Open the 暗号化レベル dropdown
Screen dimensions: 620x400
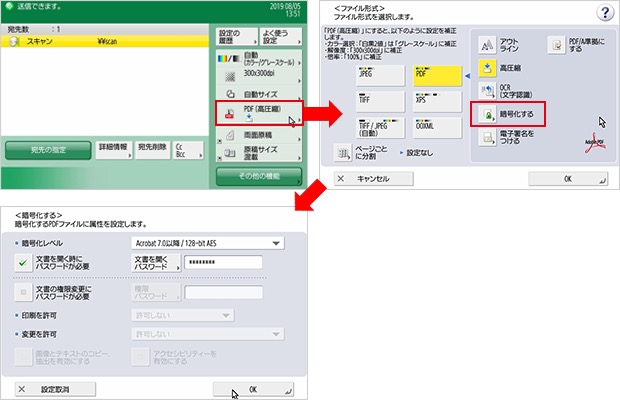point(208,242)
